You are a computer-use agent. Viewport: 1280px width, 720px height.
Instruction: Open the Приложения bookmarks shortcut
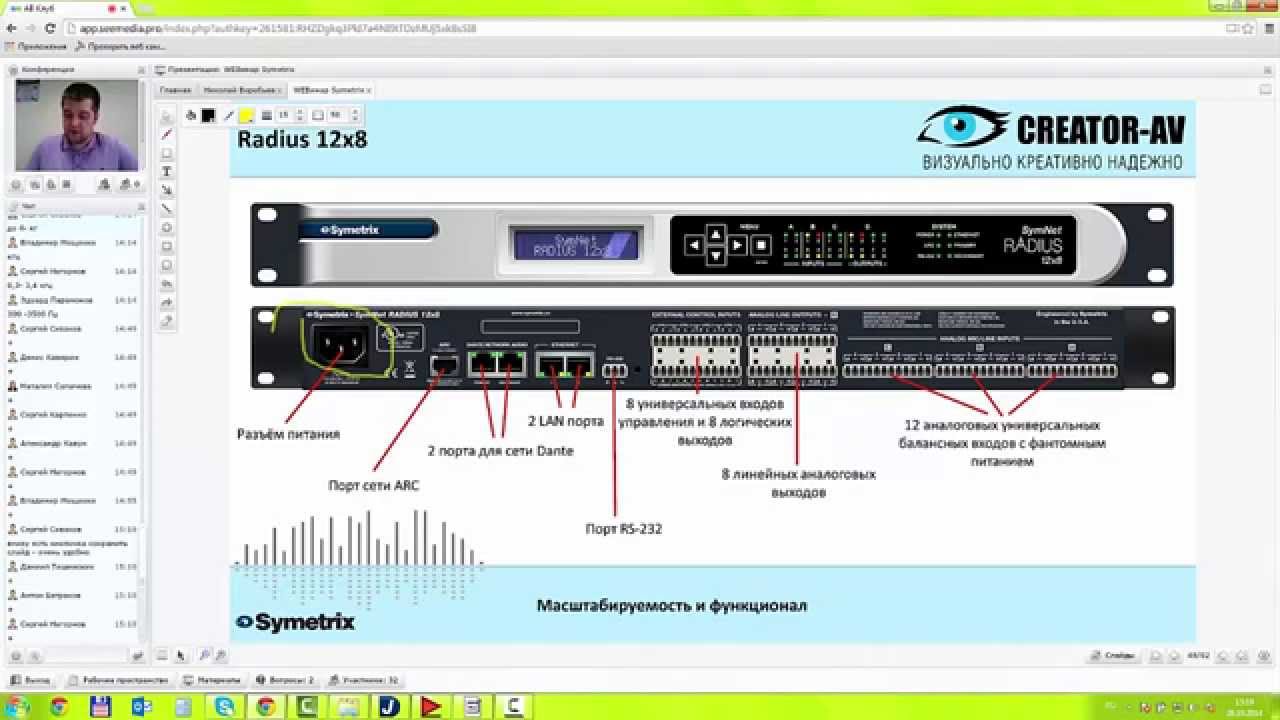[36, 46]
